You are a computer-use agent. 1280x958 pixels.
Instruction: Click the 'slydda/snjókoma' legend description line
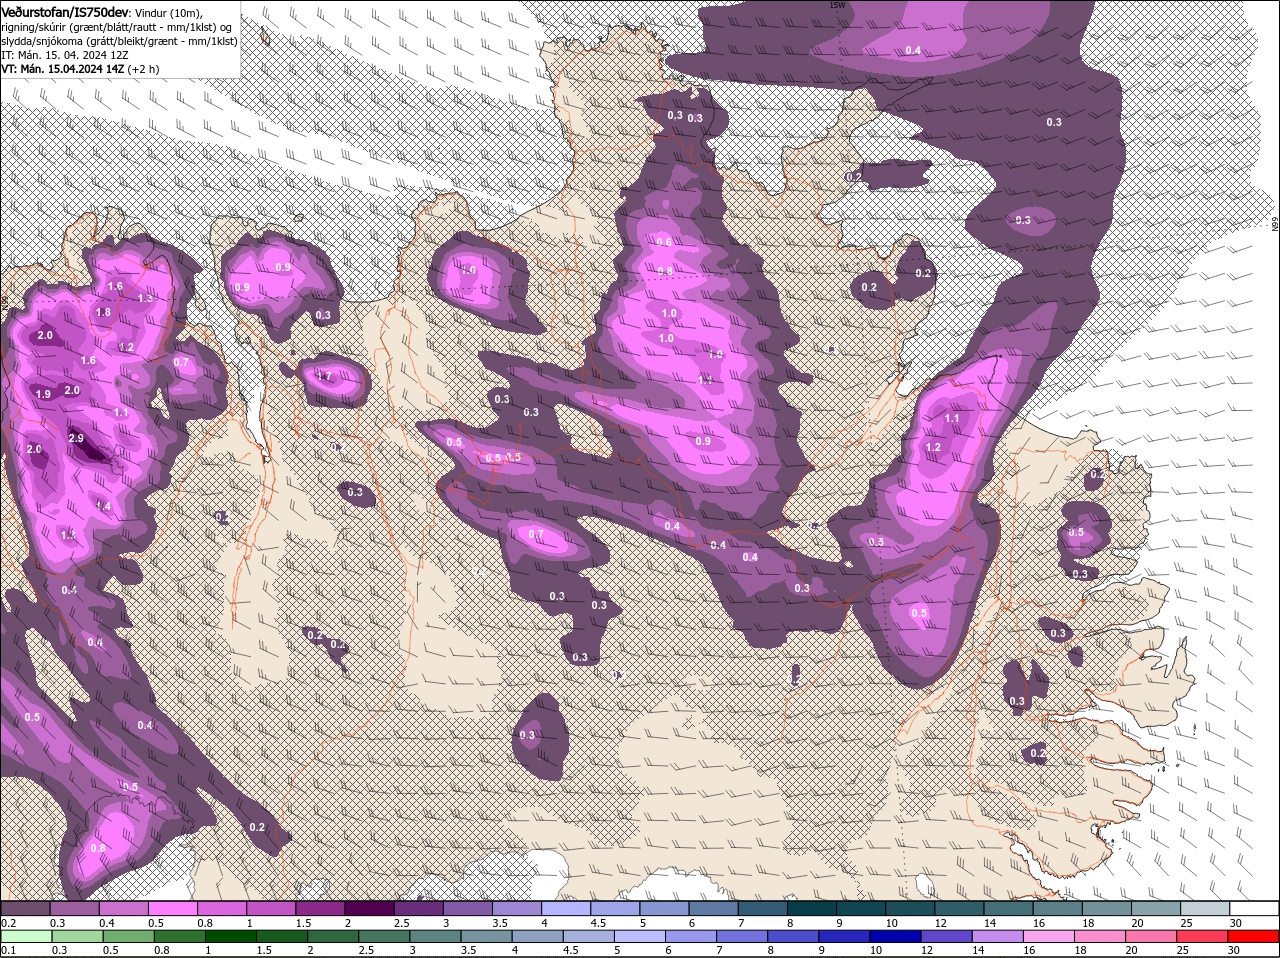pos(119,41)
